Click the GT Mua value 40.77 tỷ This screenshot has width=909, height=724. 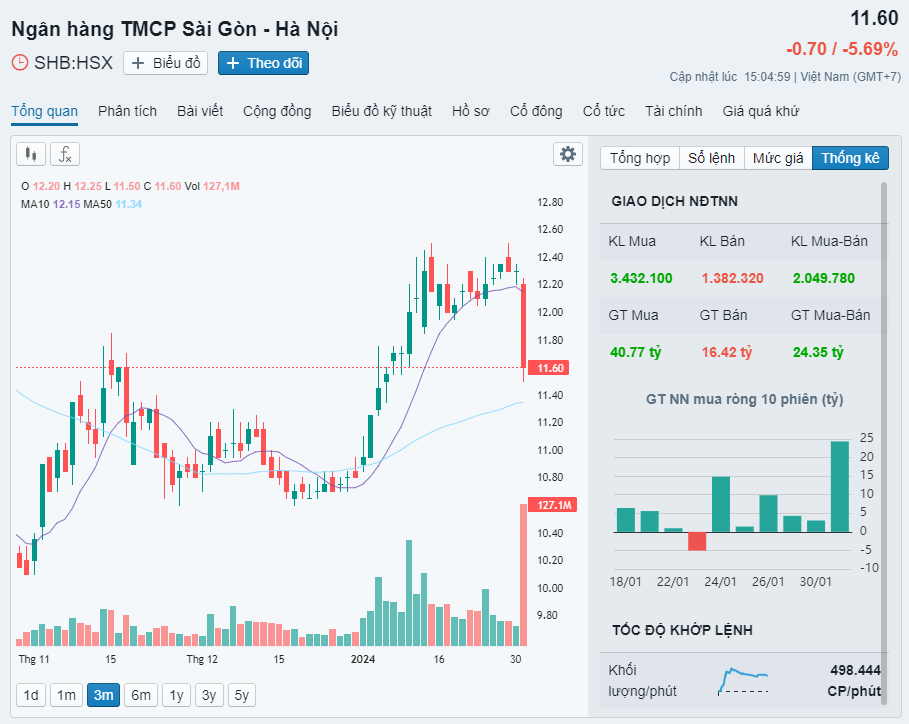[635, 352]
